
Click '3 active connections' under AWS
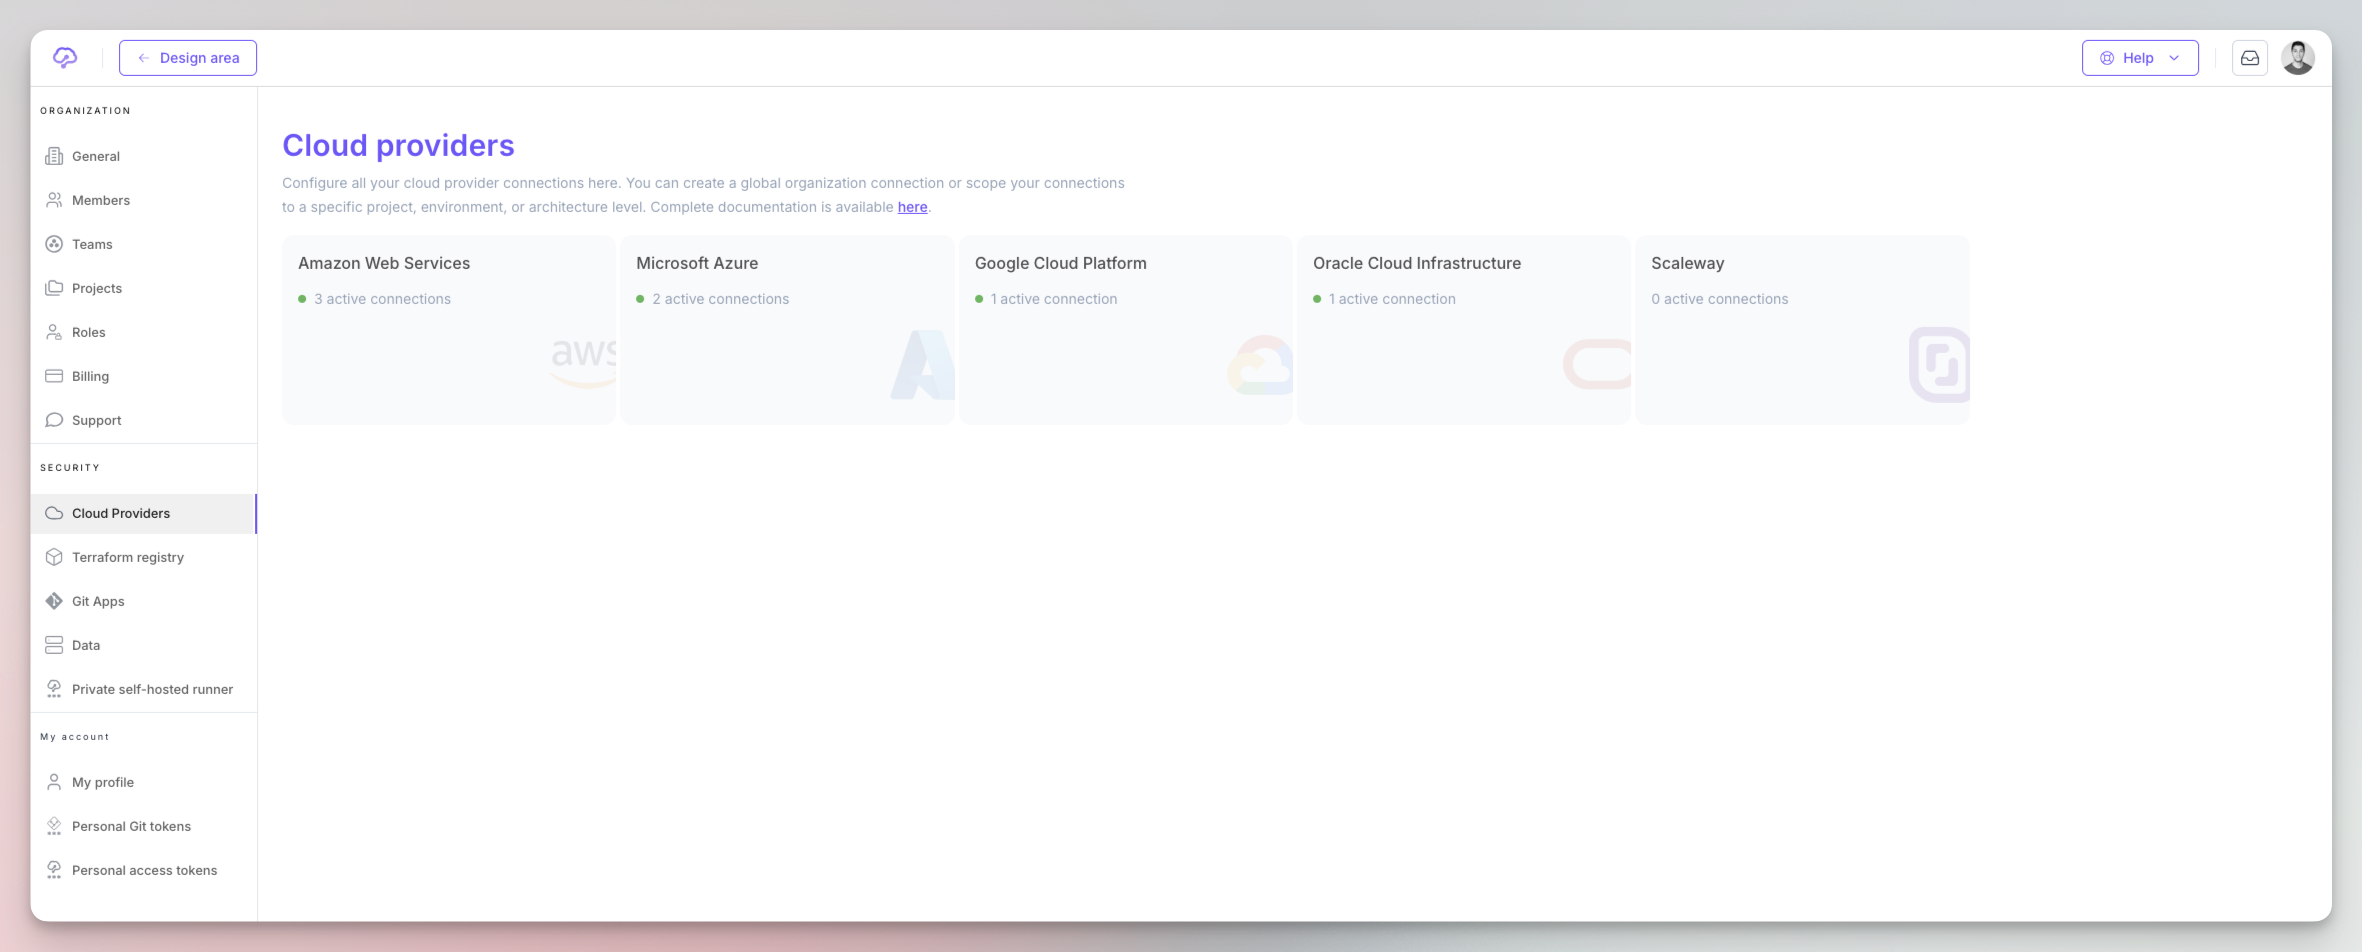click(382, 299)
